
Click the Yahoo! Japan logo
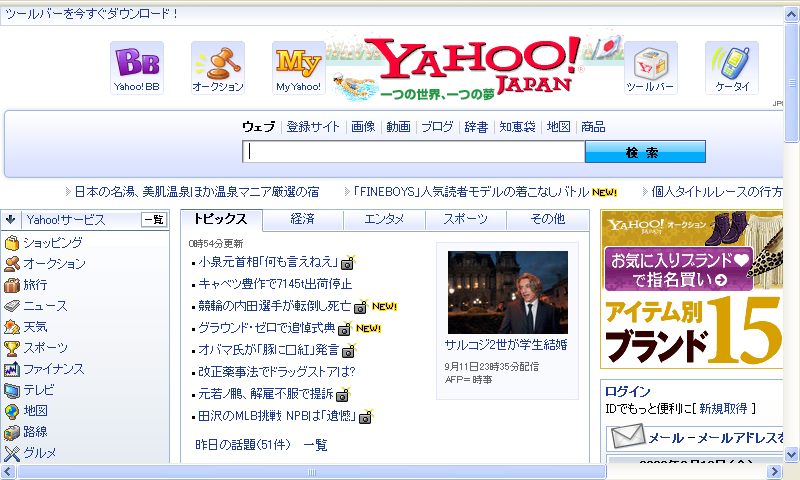click(476, 66)
